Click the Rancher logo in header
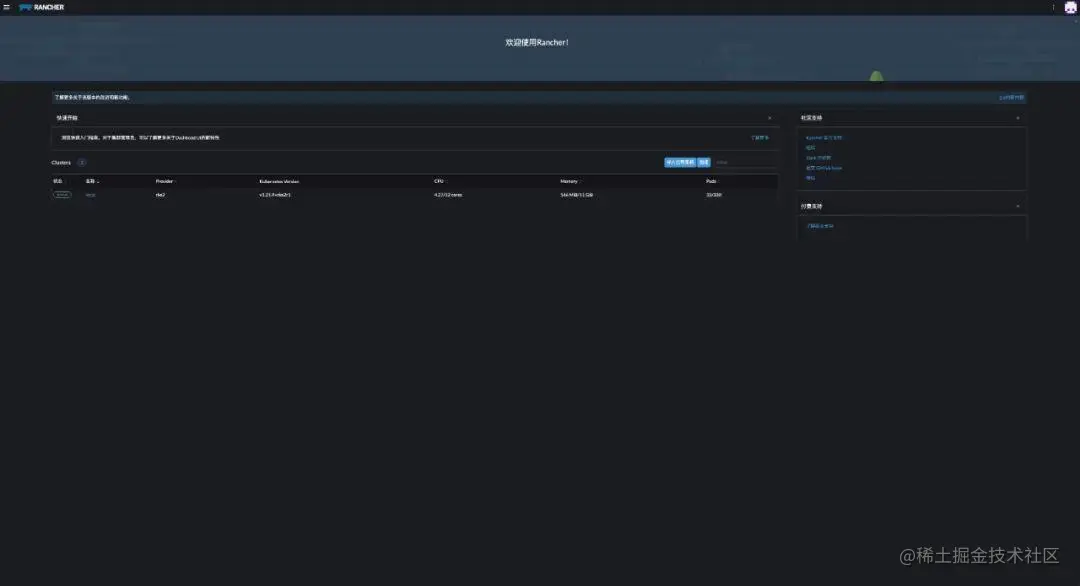 [41, 7]
